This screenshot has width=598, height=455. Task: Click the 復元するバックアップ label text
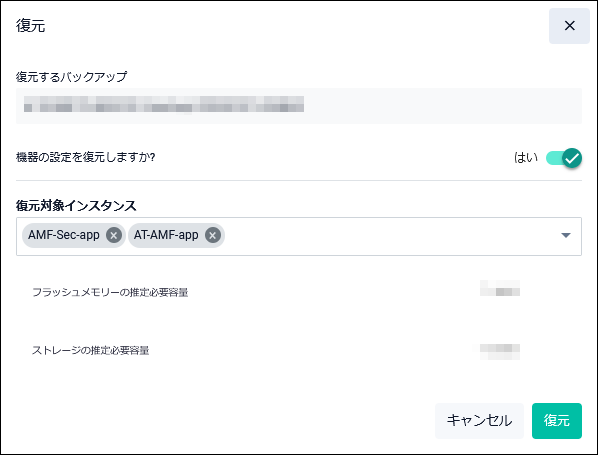click(x=72, y=77)
